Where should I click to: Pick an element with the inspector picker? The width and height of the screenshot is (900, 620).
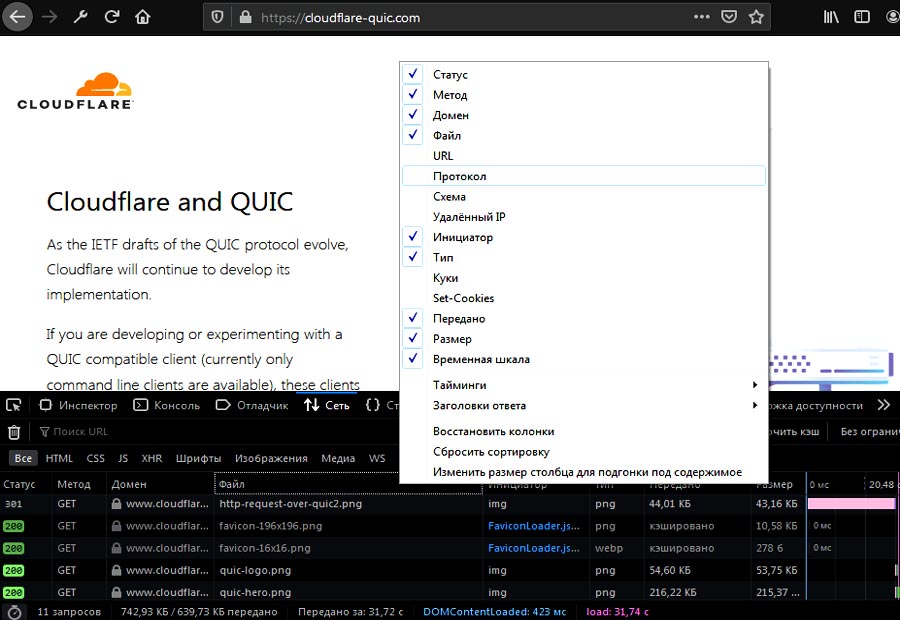[x=13, y=405]
